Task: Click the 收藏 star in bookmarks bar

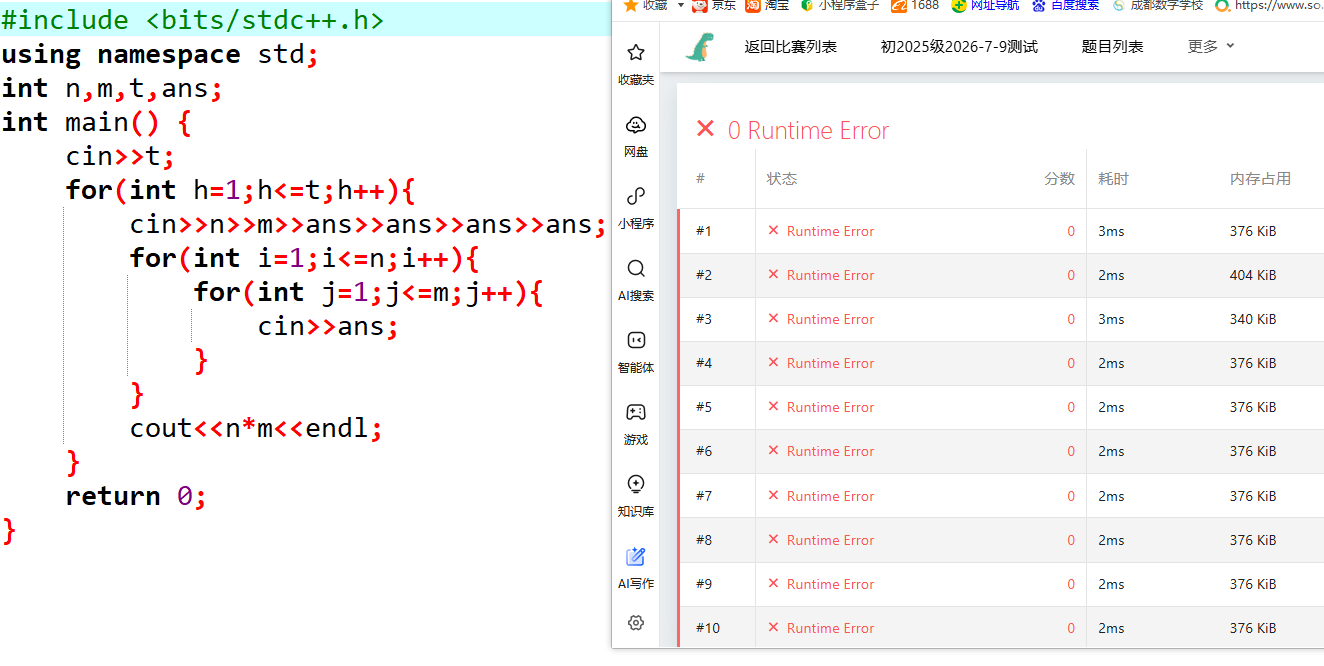Action: tap(630, 5)
